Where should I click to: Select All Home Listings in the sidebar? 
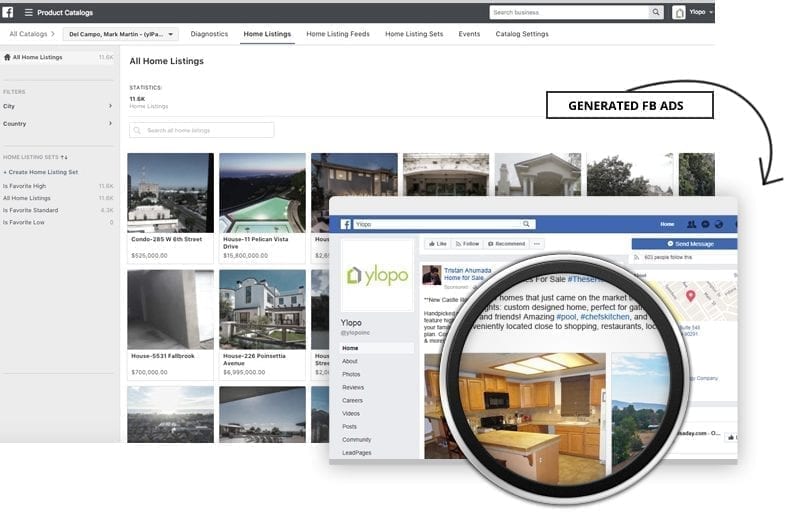[59, 57]
